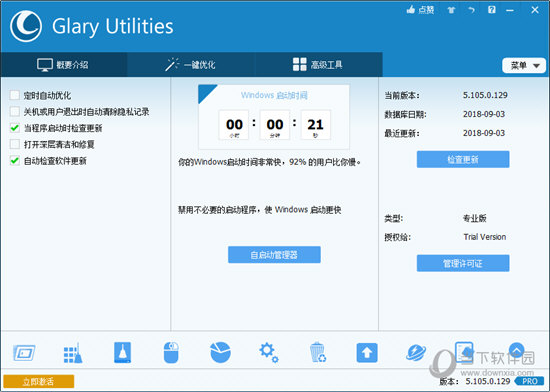The width and height of the screenshot is (550, 392).
Task: Click the 禁用不必要的启动程序 tip text
Action: tap(260, 210)
